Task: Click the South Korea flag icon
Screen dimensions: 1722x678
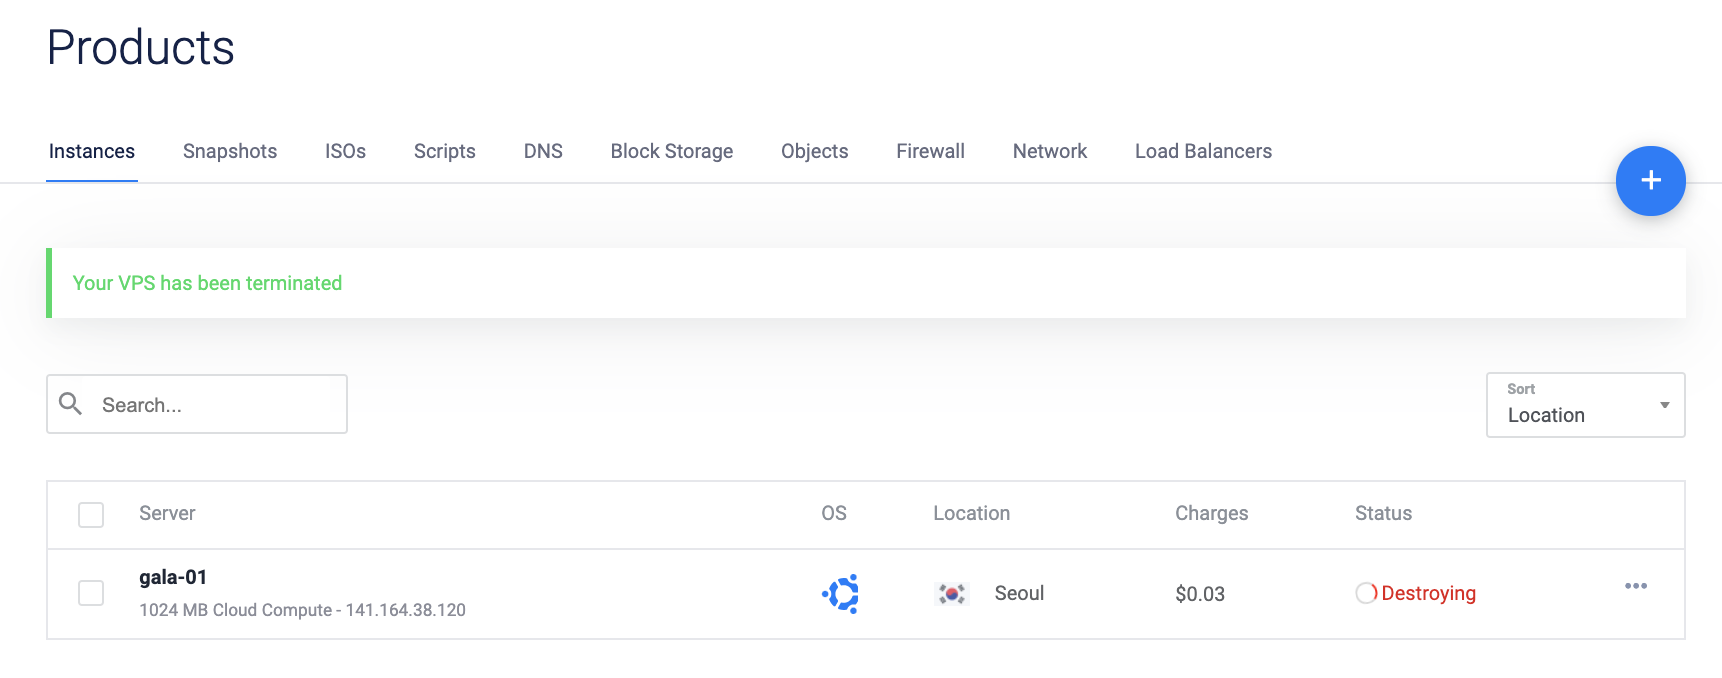Action: (x=951, y=594)
